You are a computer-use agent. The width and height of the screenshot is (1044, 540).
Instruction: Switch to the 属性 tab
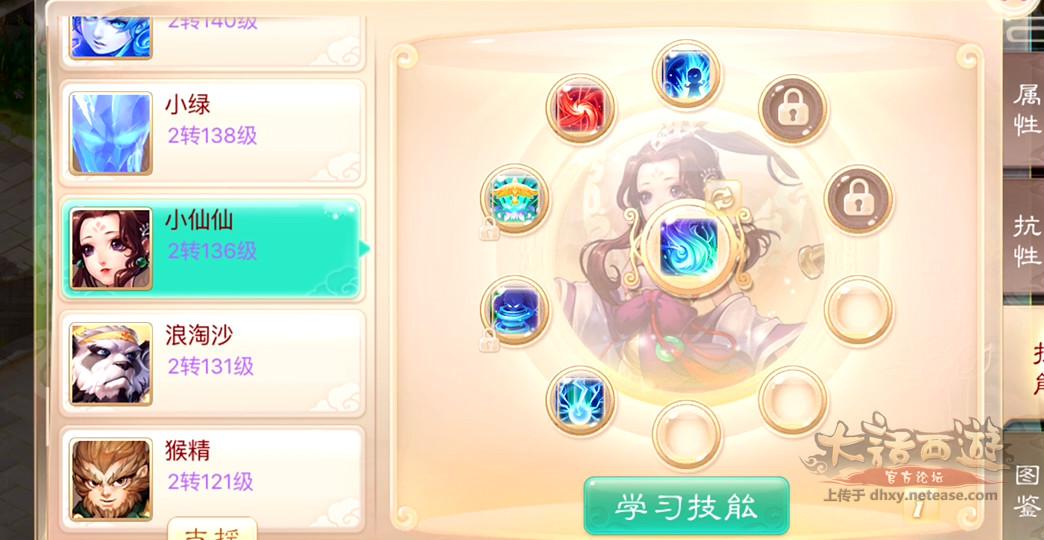click(x=1026, y=110)
